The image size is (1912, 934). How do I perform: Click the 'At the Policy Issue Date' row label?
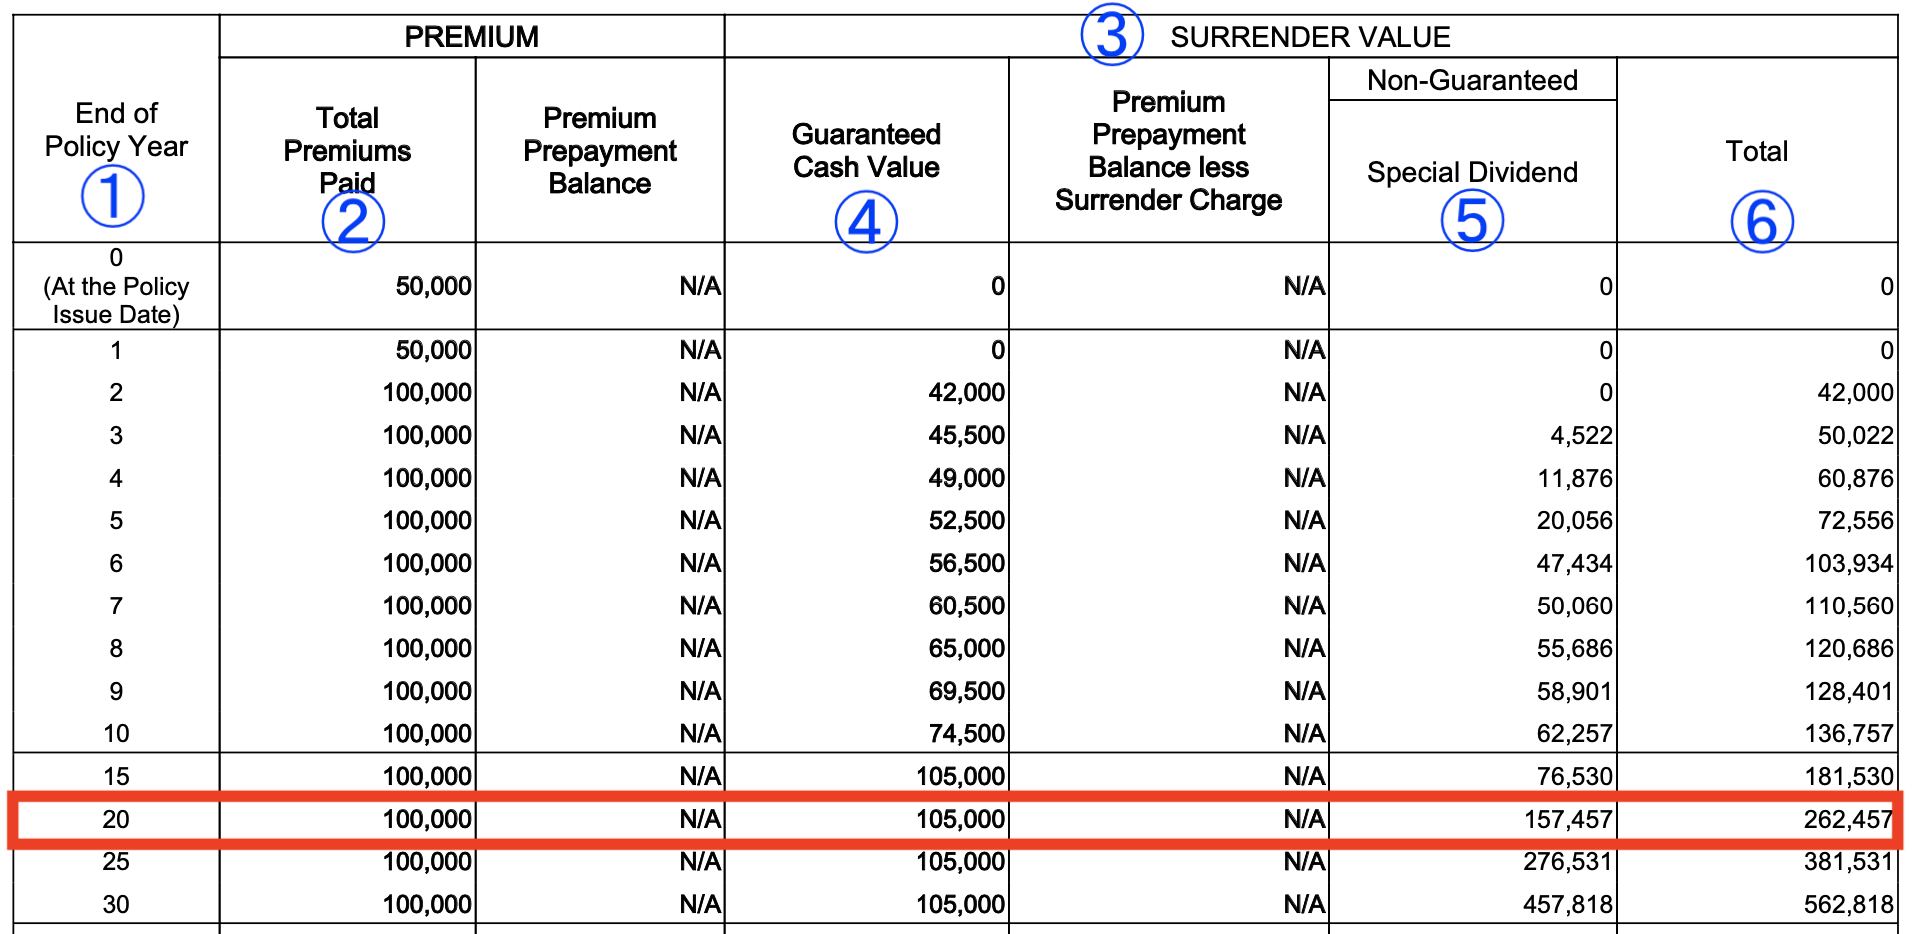click(116, 300)
